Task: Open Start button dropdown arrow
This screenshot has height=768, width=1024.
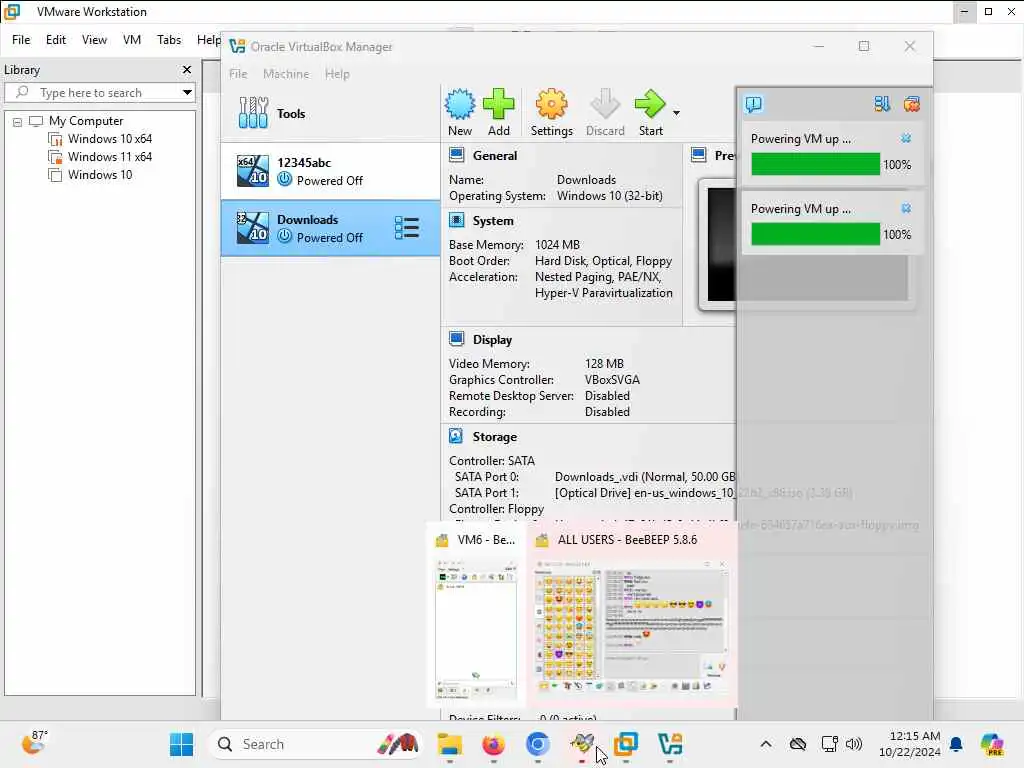Action: click(677, 113)
